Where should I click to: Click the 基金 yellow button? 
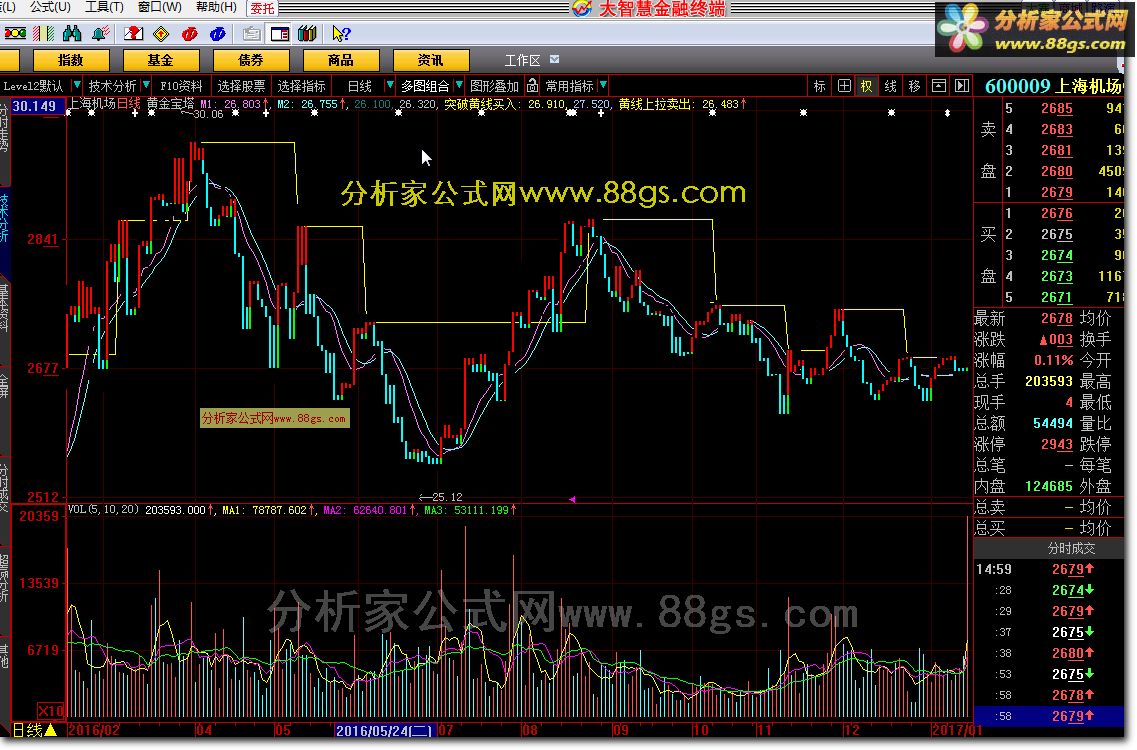pyautogui.click(x=160, y=60)
